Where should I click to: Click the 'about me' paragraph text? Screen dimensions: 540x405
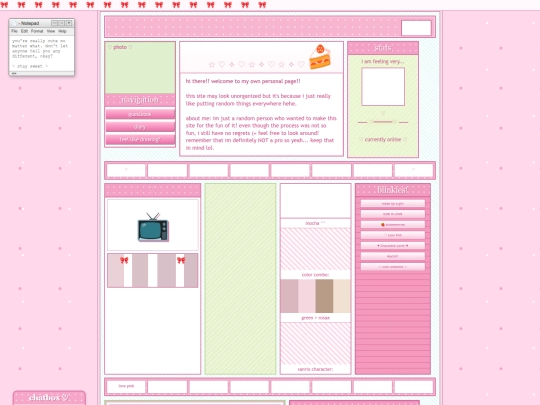click(261, 133)
